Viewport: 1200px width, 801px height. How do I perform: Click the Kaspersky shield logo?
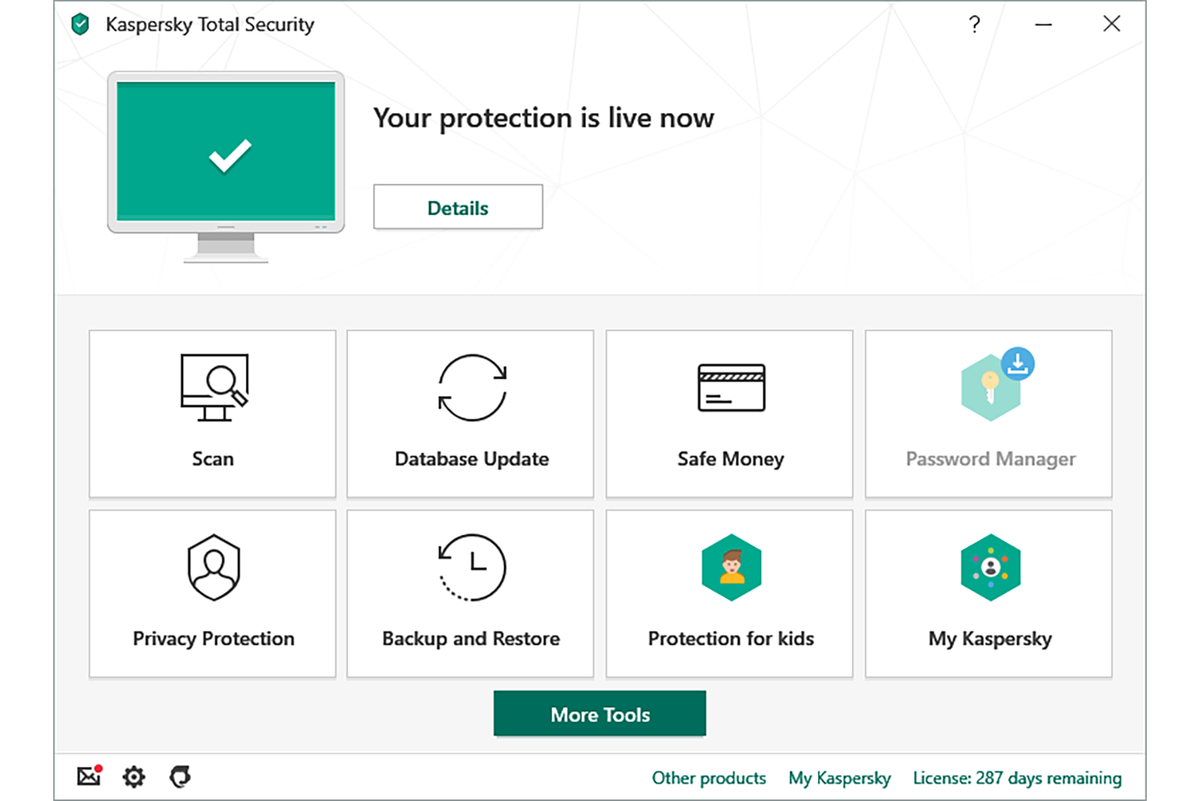point(79,24)
